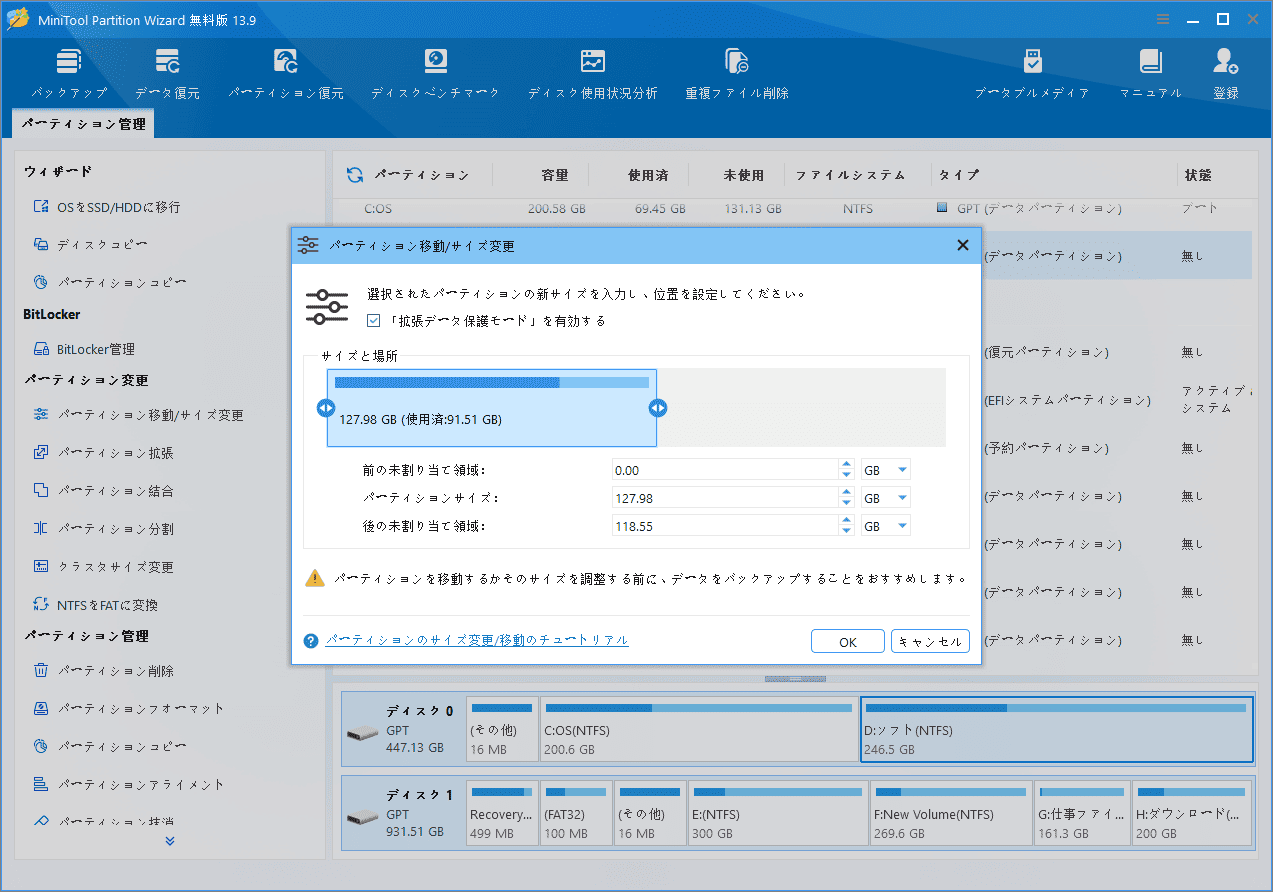Viewport: 1273px width, 892px height.
Task: Select H:ダウンロード 200 GB partition block
Action: point(1192,814)
